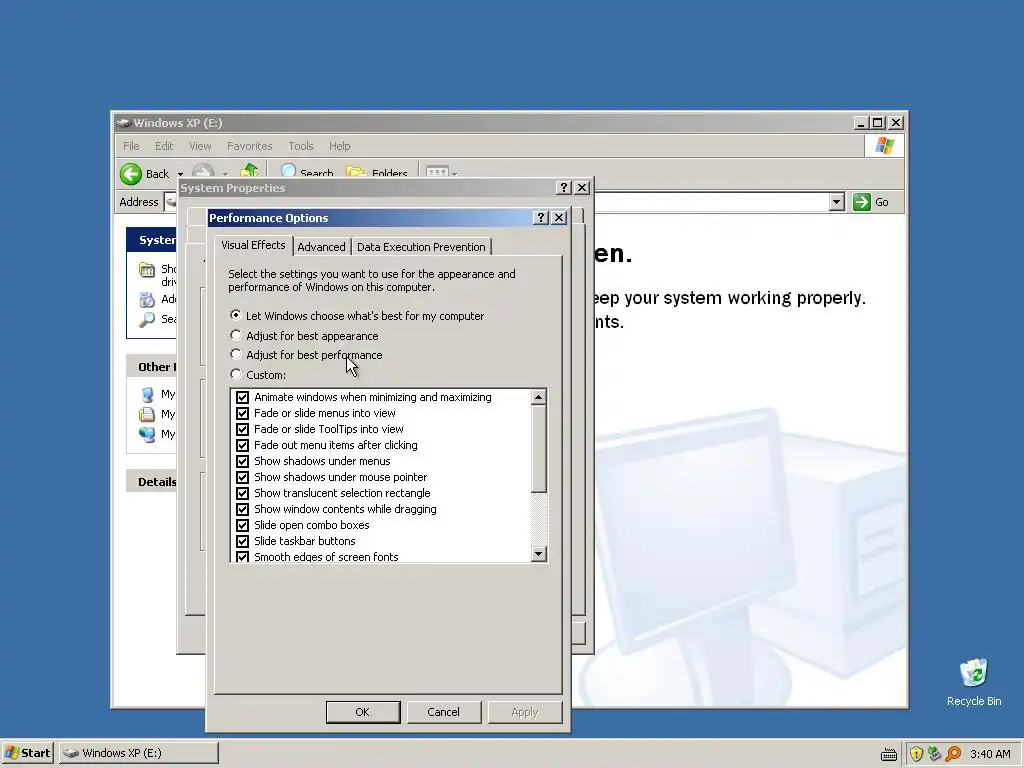This screenshot has width=1024, height=768.
Task: Click the disabled Apply button
Action: (x=524, y=712)
